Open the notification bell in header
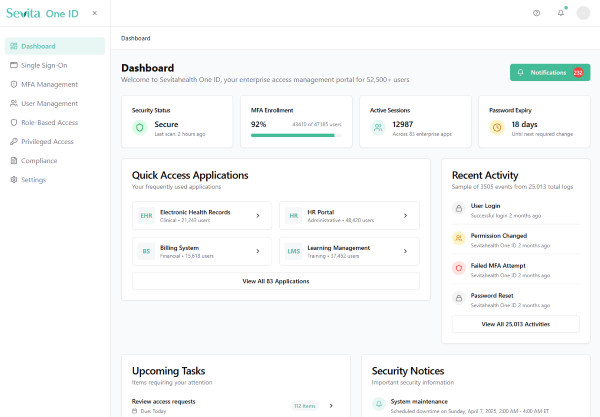Screen dimensions: 600x417 [560, 13]
